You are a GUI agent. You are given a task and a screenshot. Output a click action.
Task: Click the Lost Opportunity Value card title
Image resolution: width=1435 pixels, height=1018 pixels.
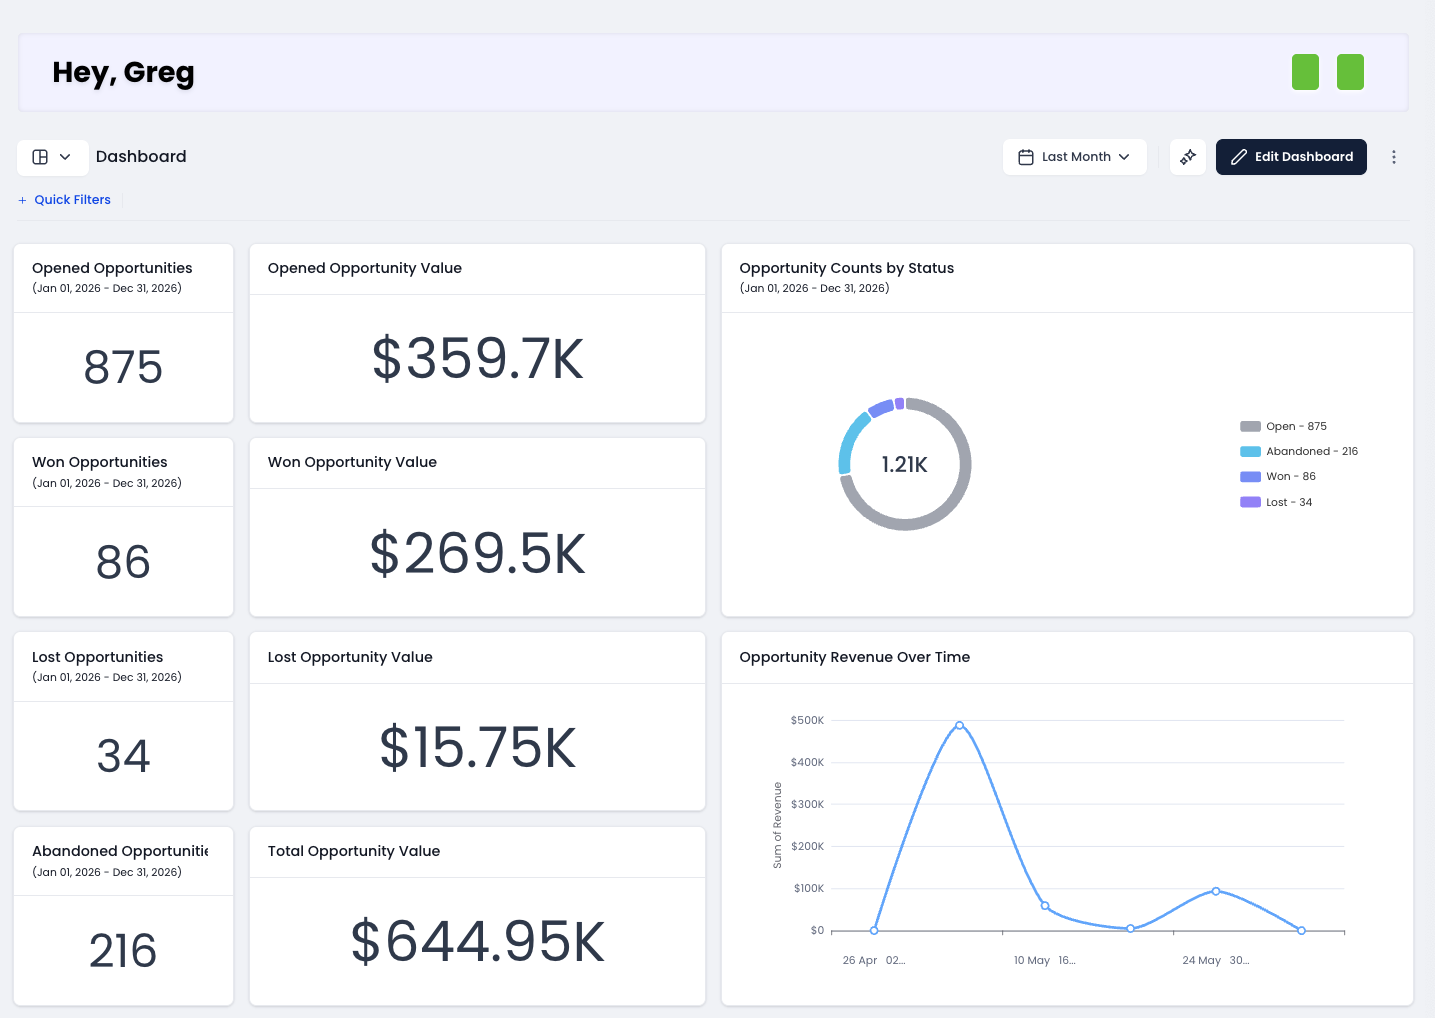point(350,657)
